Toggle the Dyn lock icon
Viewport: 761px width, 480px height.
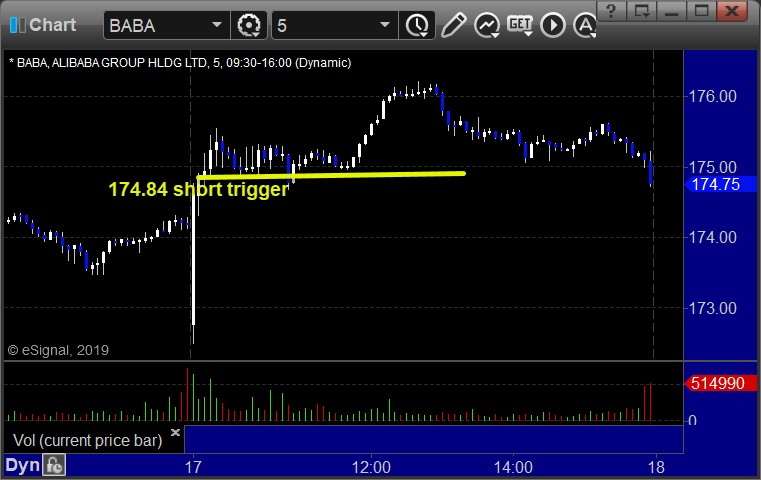pyautogui.click(x=54, y=465)
